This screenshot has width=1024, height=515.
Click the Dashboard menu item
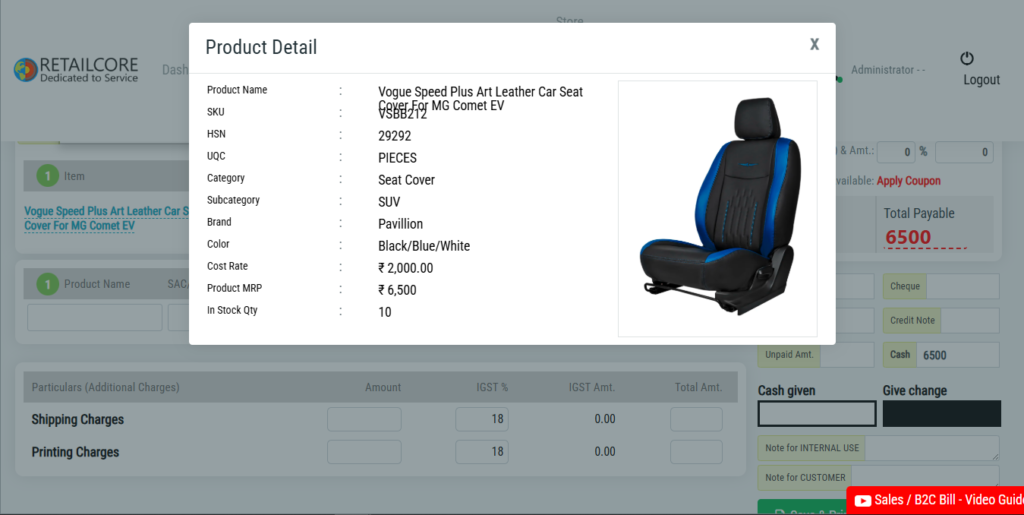[175, 70]
